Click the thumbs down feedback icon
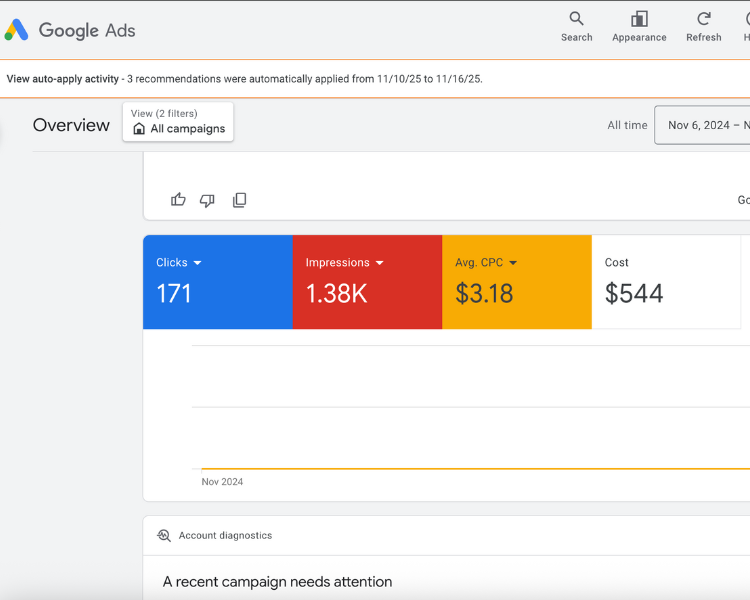The width and height of the screenshot is (750, 600). pos(207,200)
